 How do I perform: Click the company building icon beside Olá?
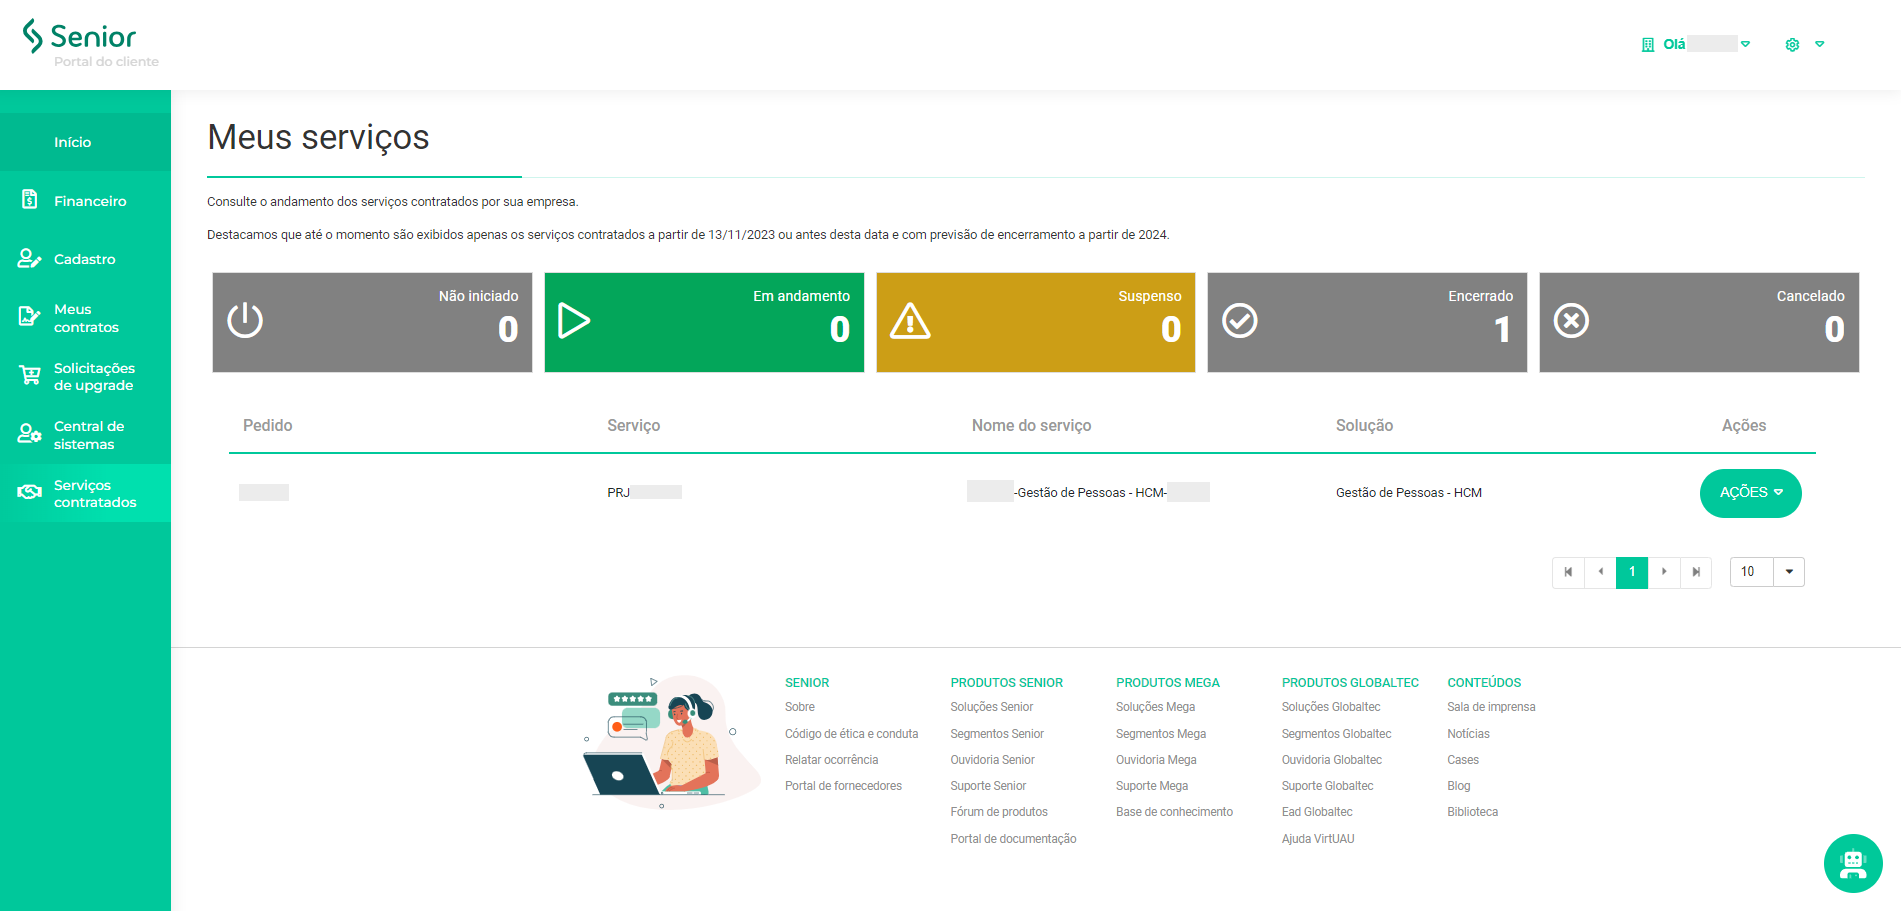click(1648, 44)
